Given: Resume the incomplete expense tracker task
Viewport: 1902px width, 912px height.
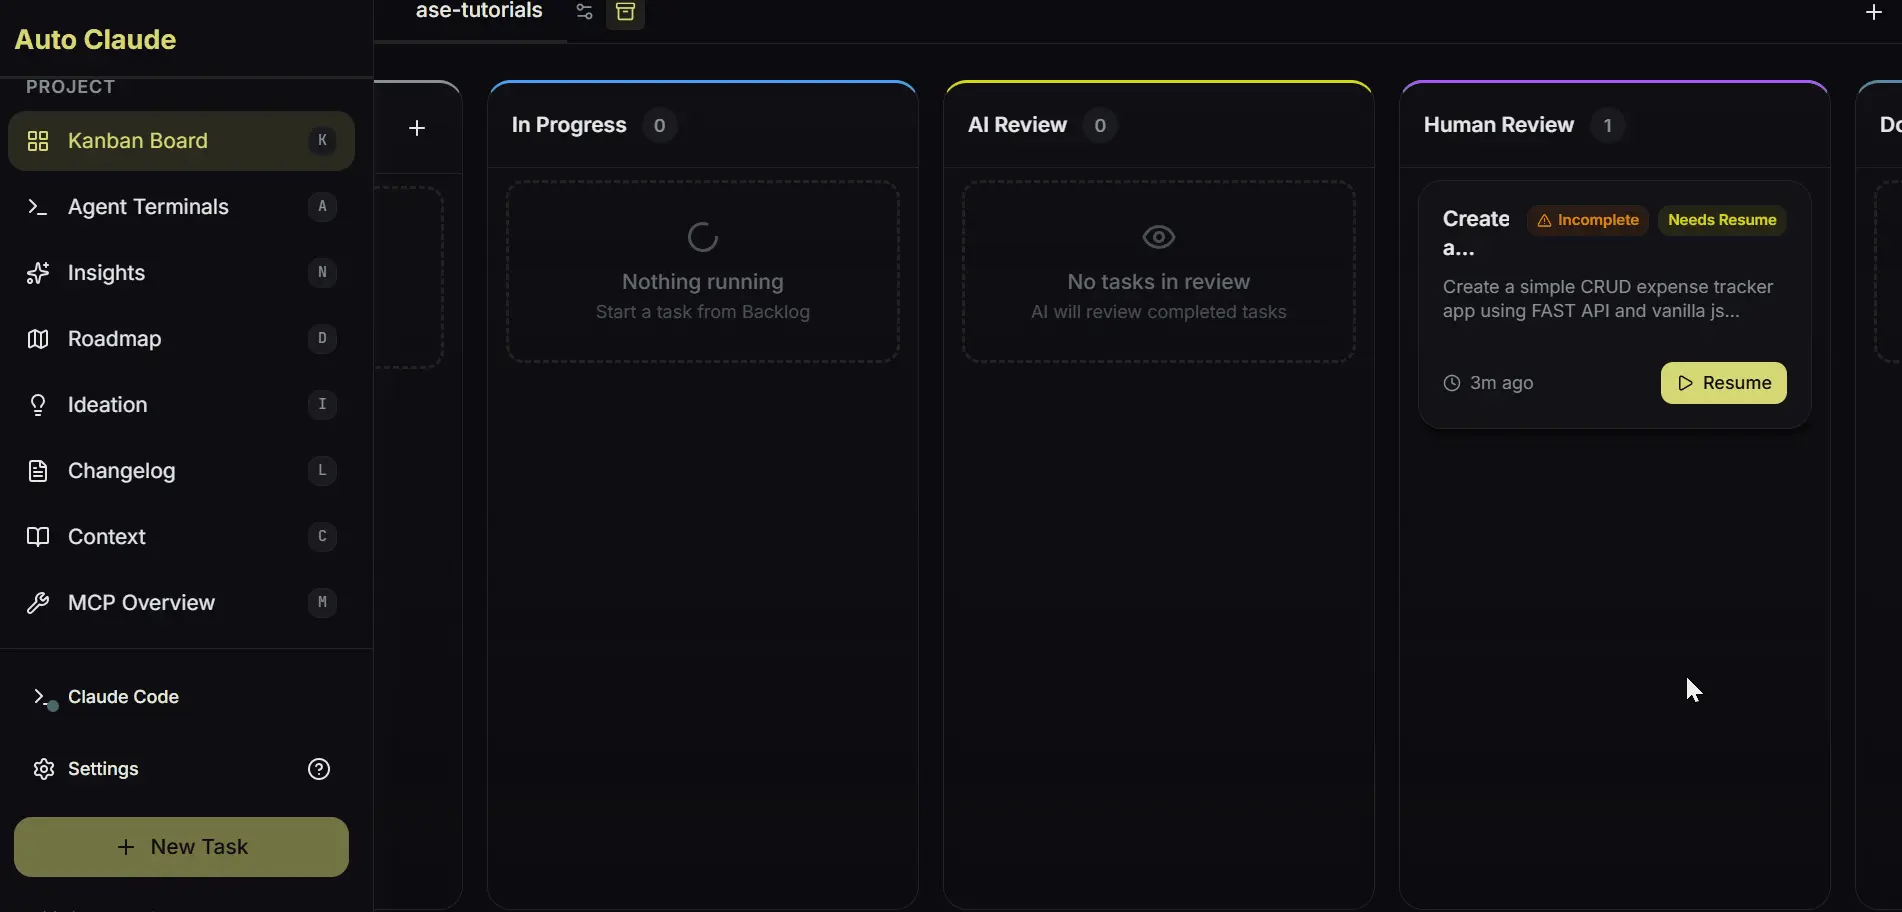Looking at the screenshot, I should 1723,383.
